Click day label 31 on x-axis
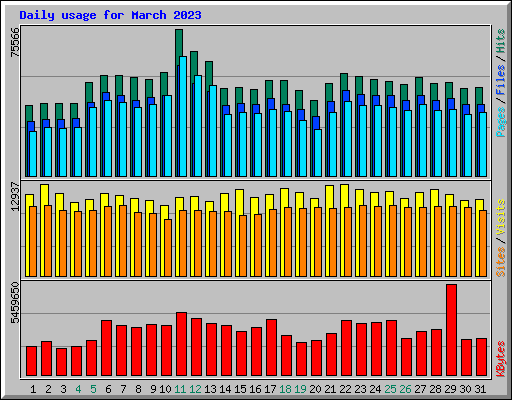This screenshot has width=512, height=400. 480,389
